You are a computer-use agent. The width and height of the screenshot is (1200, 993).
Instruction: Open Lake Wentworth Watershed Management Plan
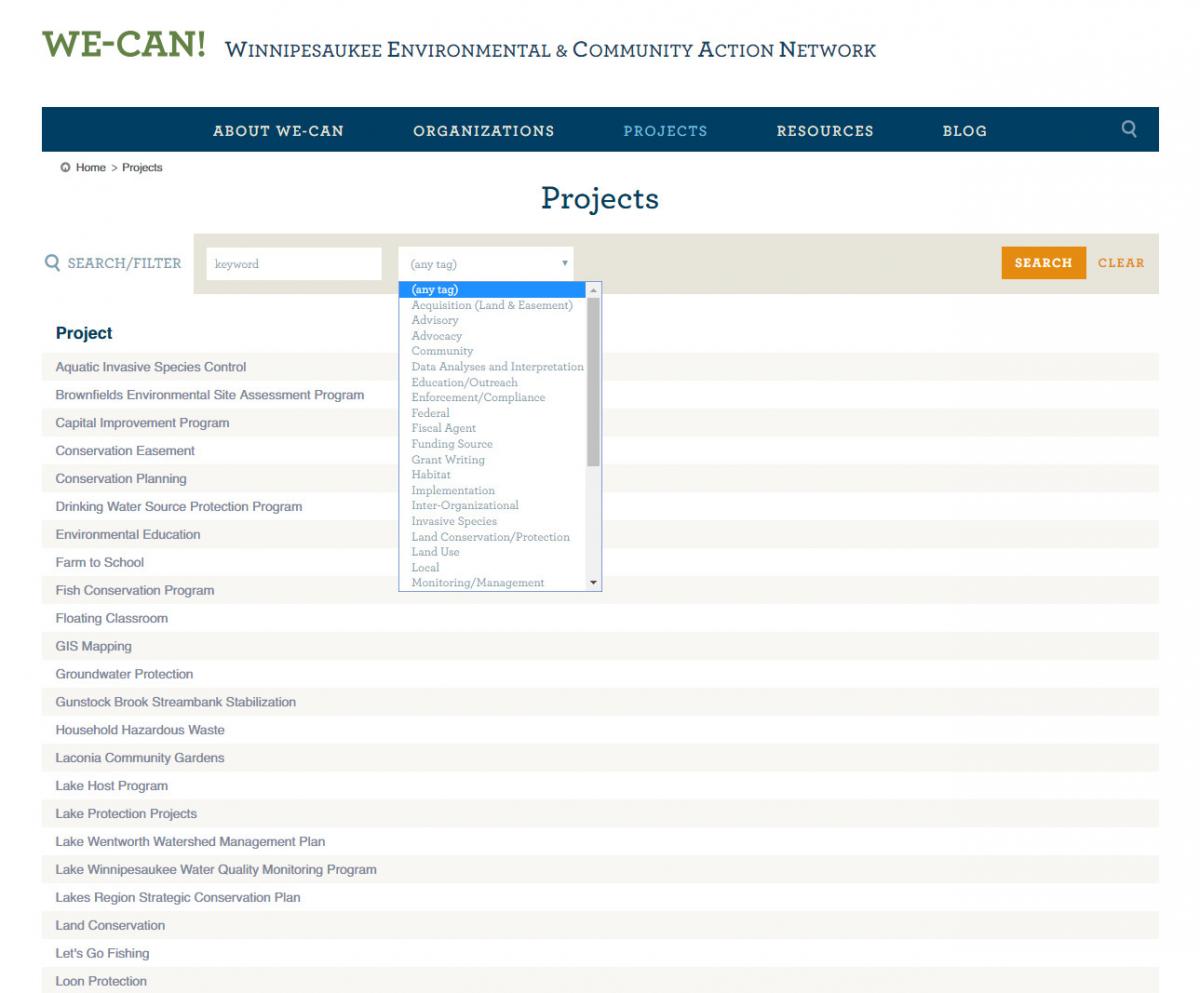tap(190, 842)
